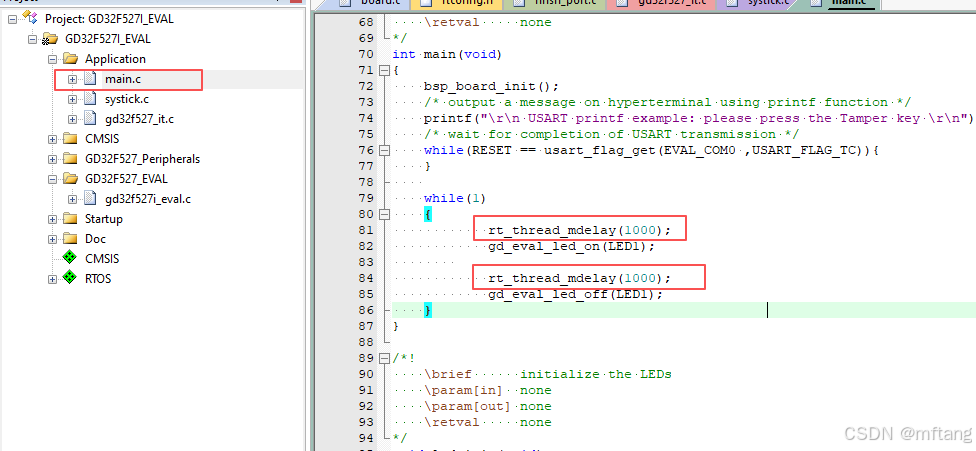Click the systick.c file icon
976x451 pixels.
coord(91,99)
